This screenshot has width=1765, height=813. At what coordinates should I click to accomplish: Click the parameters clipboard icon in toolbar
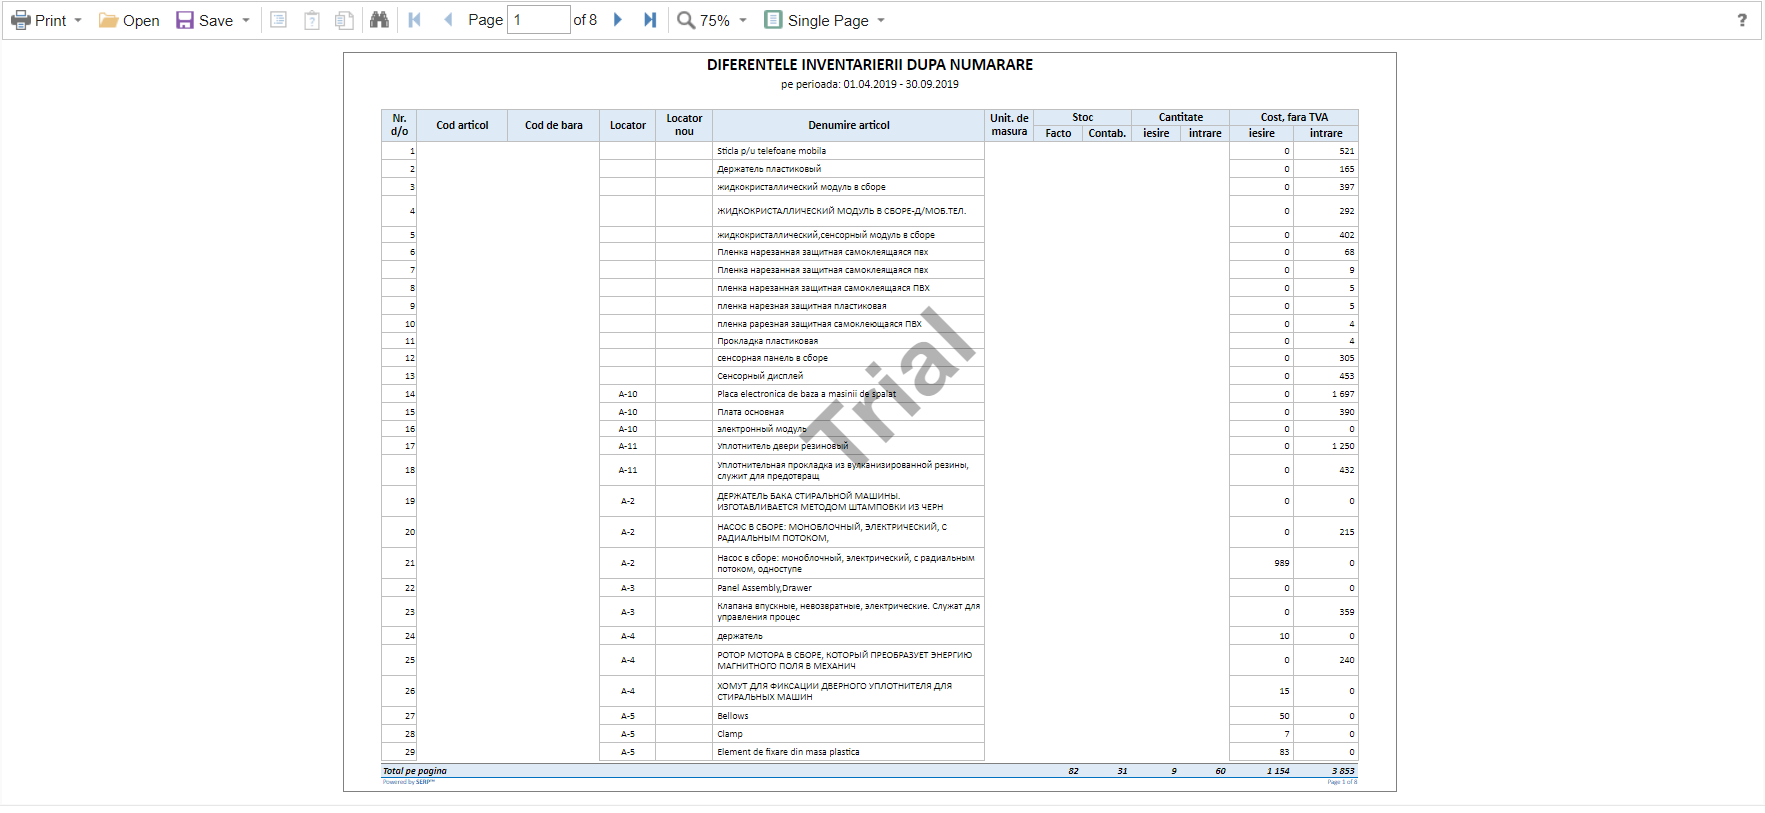312,20
